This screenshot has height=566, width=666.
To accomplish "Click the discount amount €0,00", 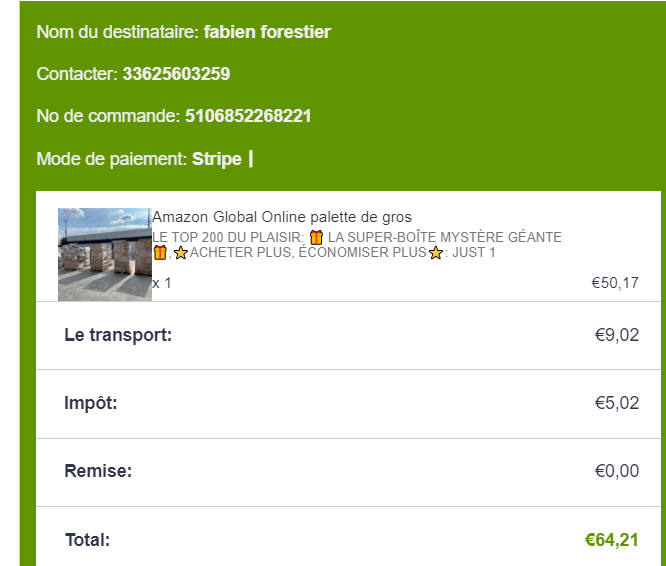I will click(x=617, y=471).
